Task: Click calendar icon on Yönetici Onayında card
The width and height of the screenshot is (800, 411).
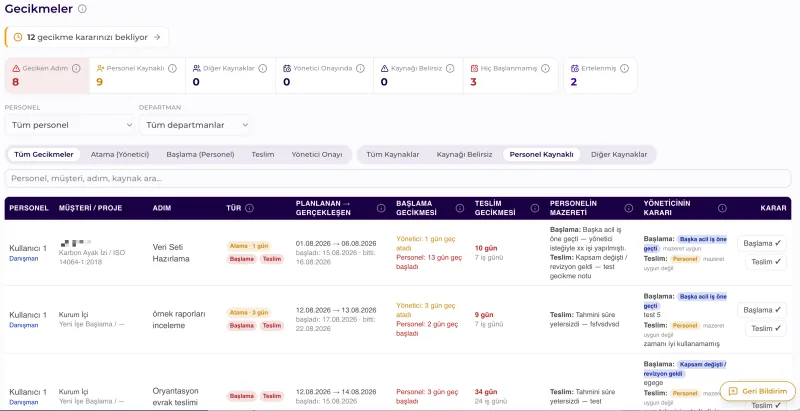Action: pos(287,68)
